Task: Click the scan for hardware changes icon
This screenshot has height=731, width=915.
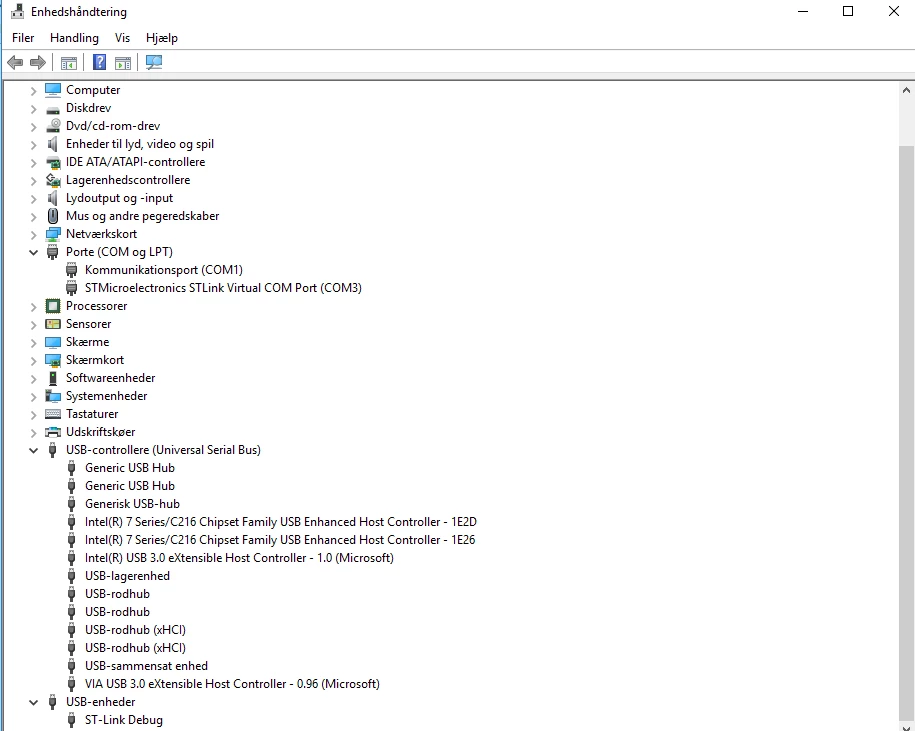Action: (154, 62)
